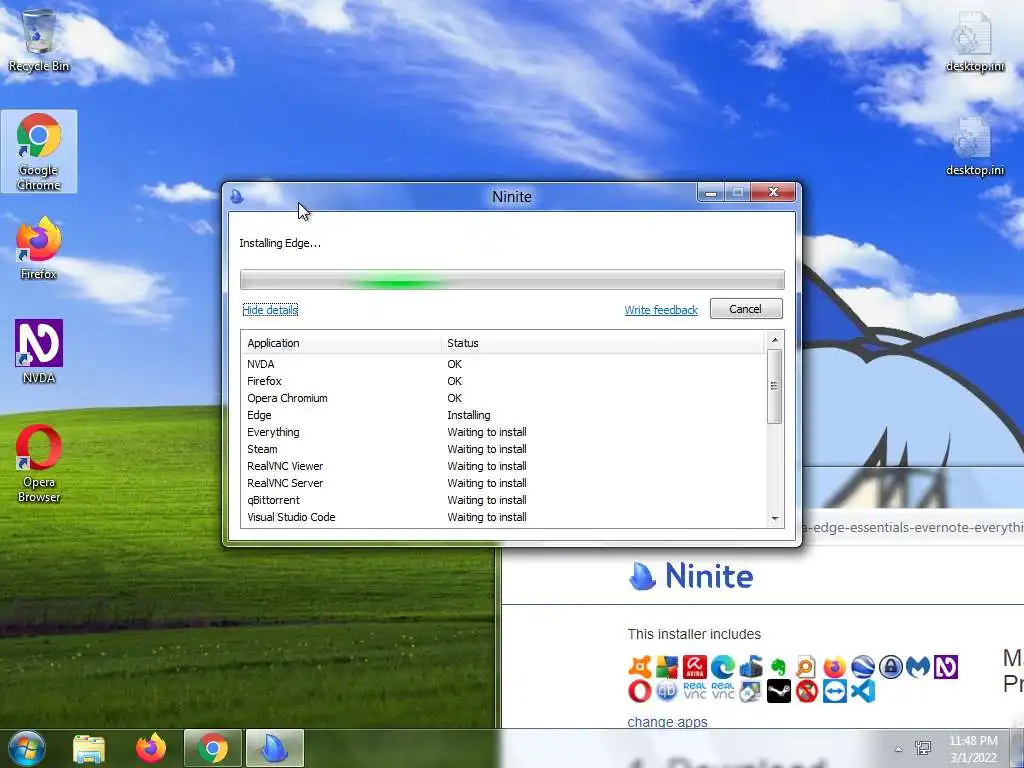Image resolution: width=1024 pixels, height=768 pixels.
Task: Switch to Chrome in the taskbar
Action: (213, 748)
